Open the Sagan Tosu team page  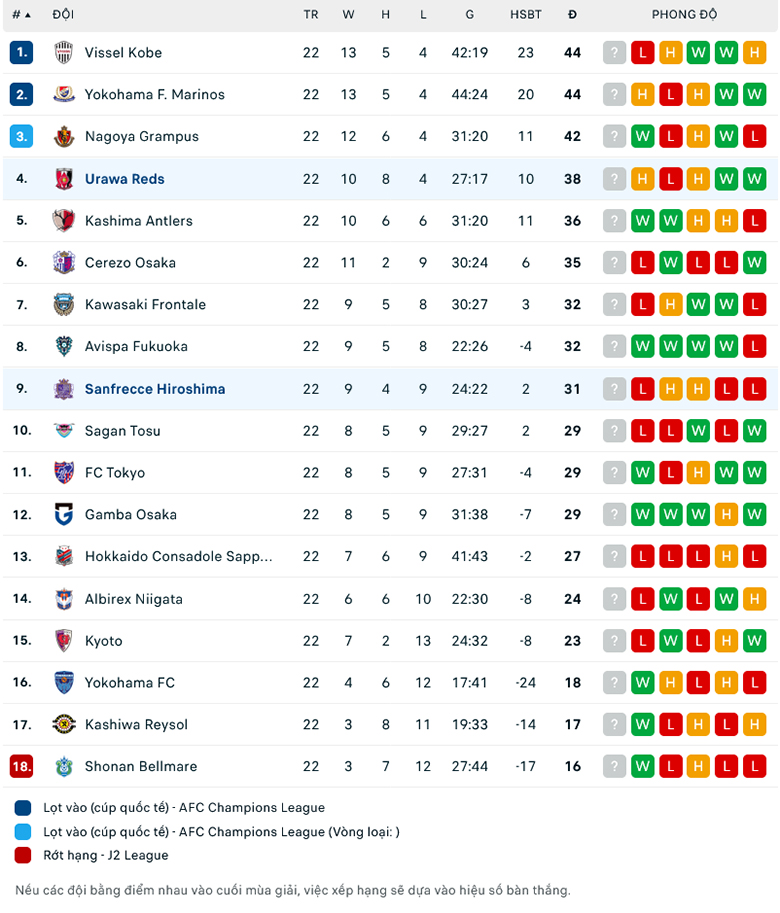point(123,430)
